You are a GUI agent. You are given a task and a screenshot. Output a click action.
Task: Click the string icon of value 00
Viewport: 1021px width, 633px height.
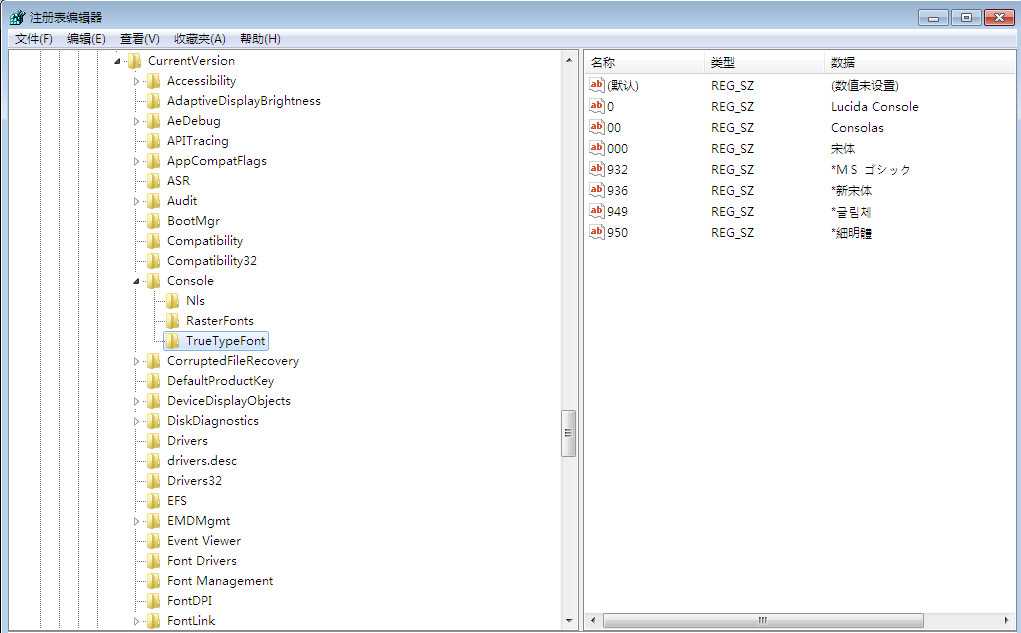coord(596,127)
